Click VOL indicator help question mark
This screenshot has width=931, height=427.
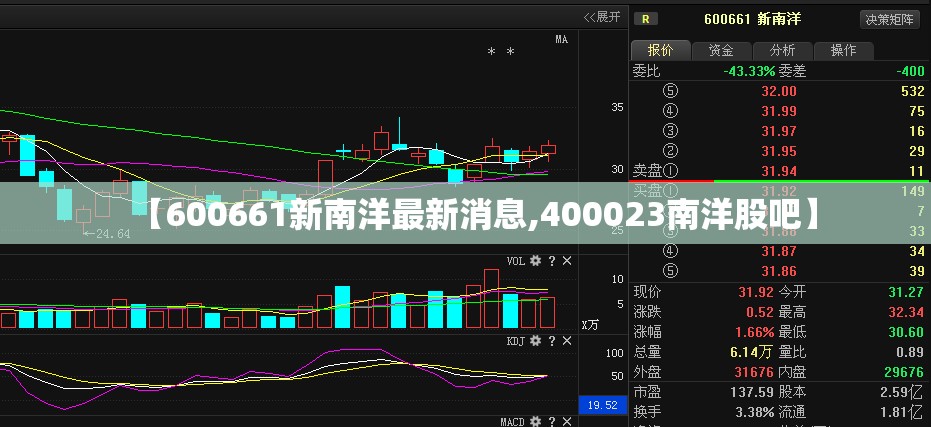552,261
